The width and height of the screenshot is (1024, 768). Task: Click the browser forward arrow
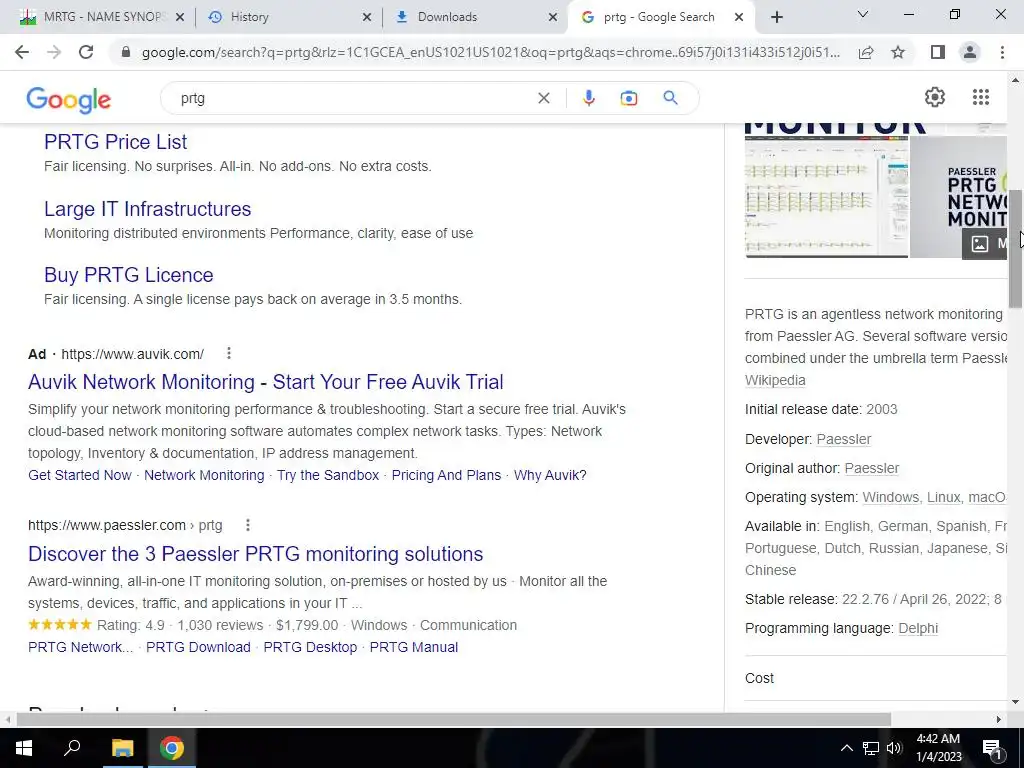point(54,52)
